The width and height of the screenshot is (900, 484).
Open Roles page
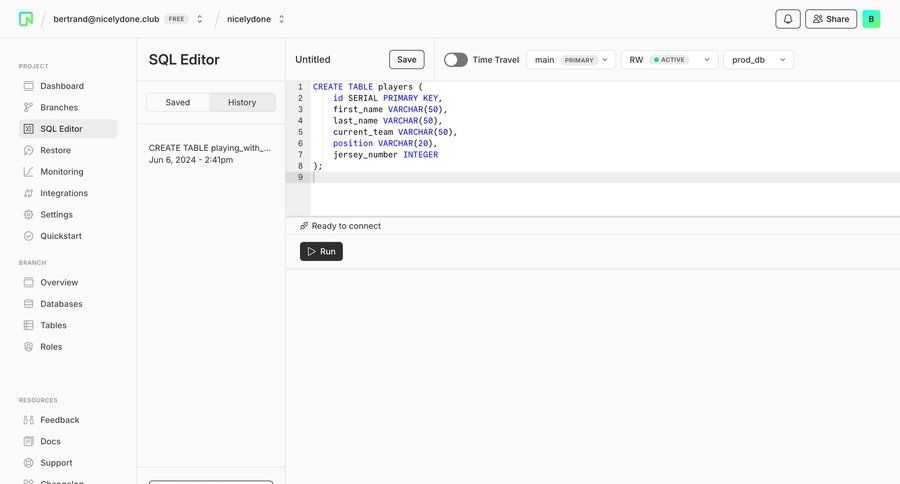68,347
